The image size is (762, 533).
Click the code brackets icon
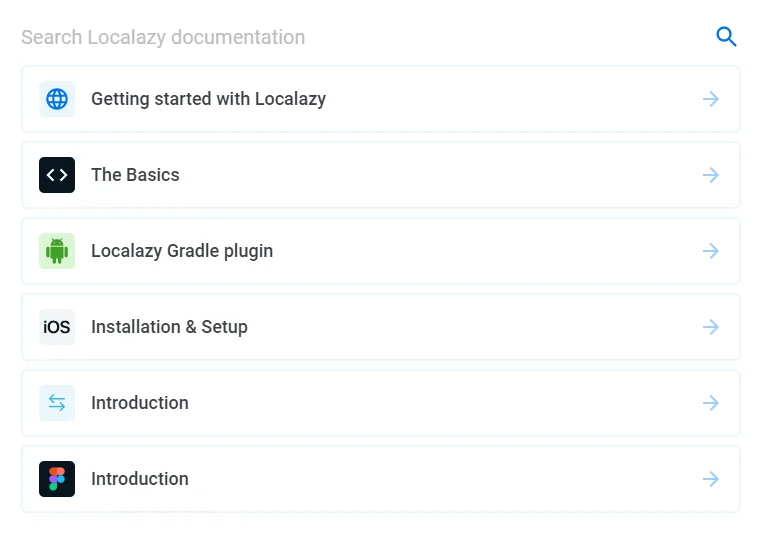(x=57, y=175)
